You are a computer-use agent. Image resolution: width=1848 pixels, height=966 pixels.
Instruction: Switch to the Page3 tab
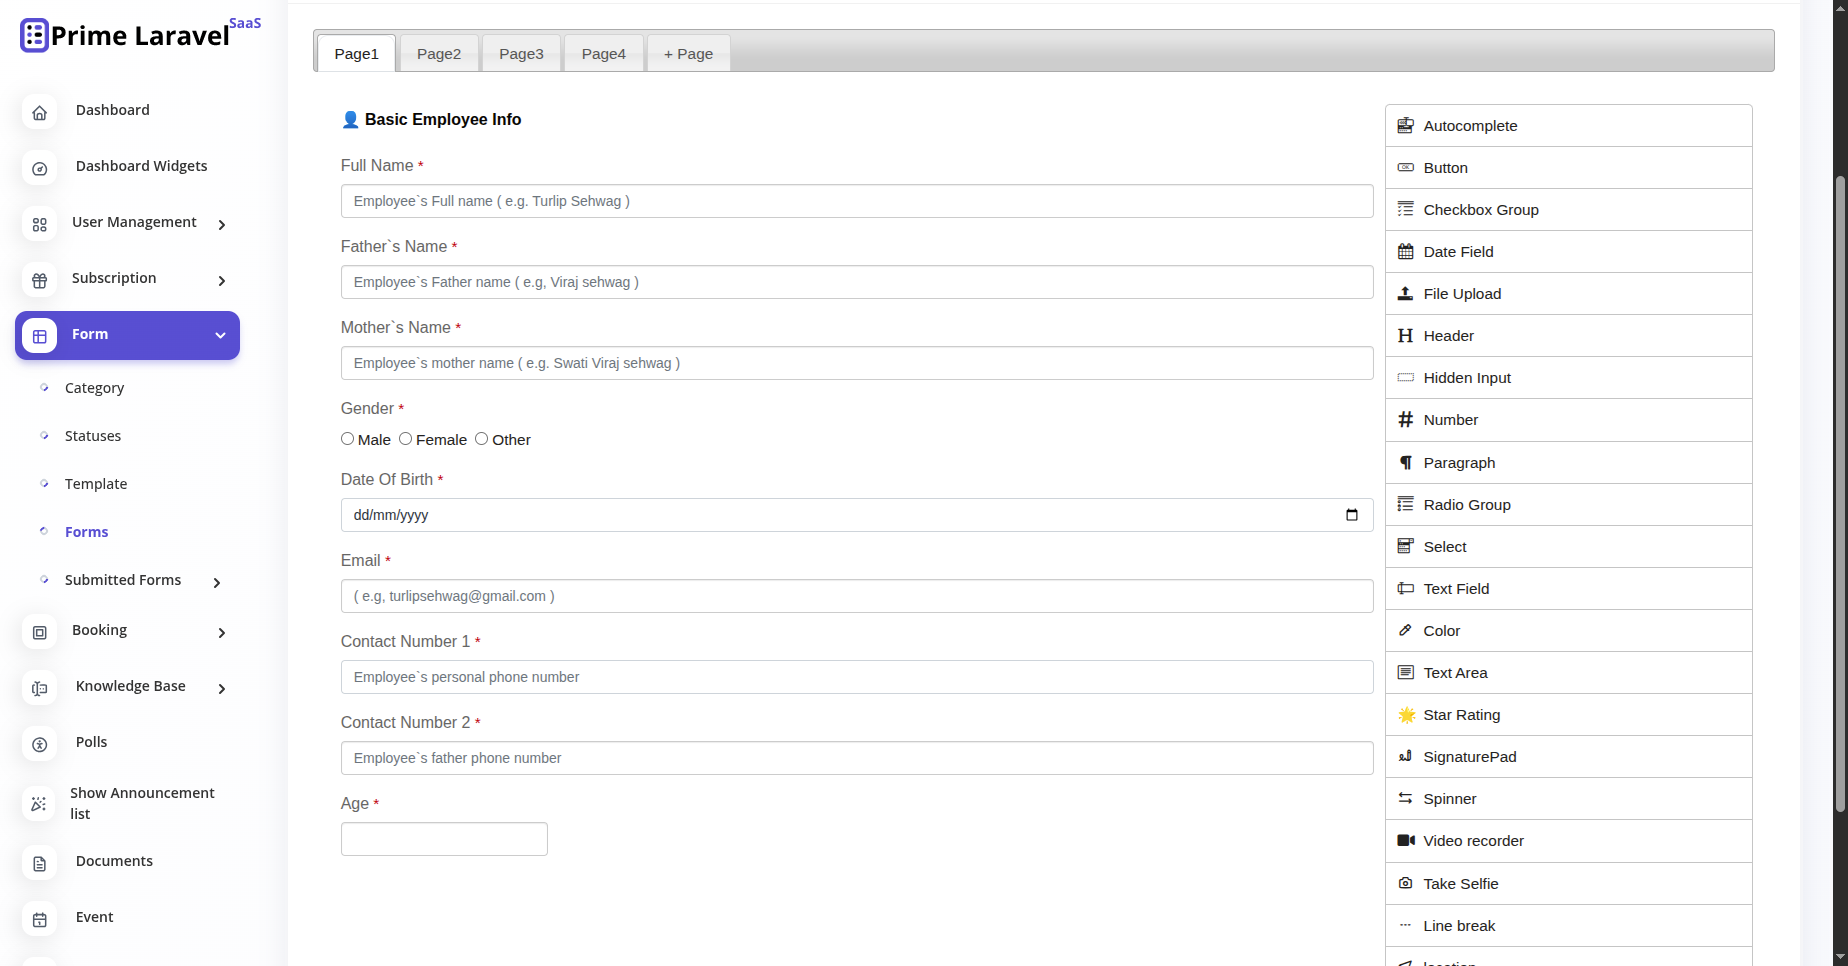pyautogui.click(x=521, y=53)
